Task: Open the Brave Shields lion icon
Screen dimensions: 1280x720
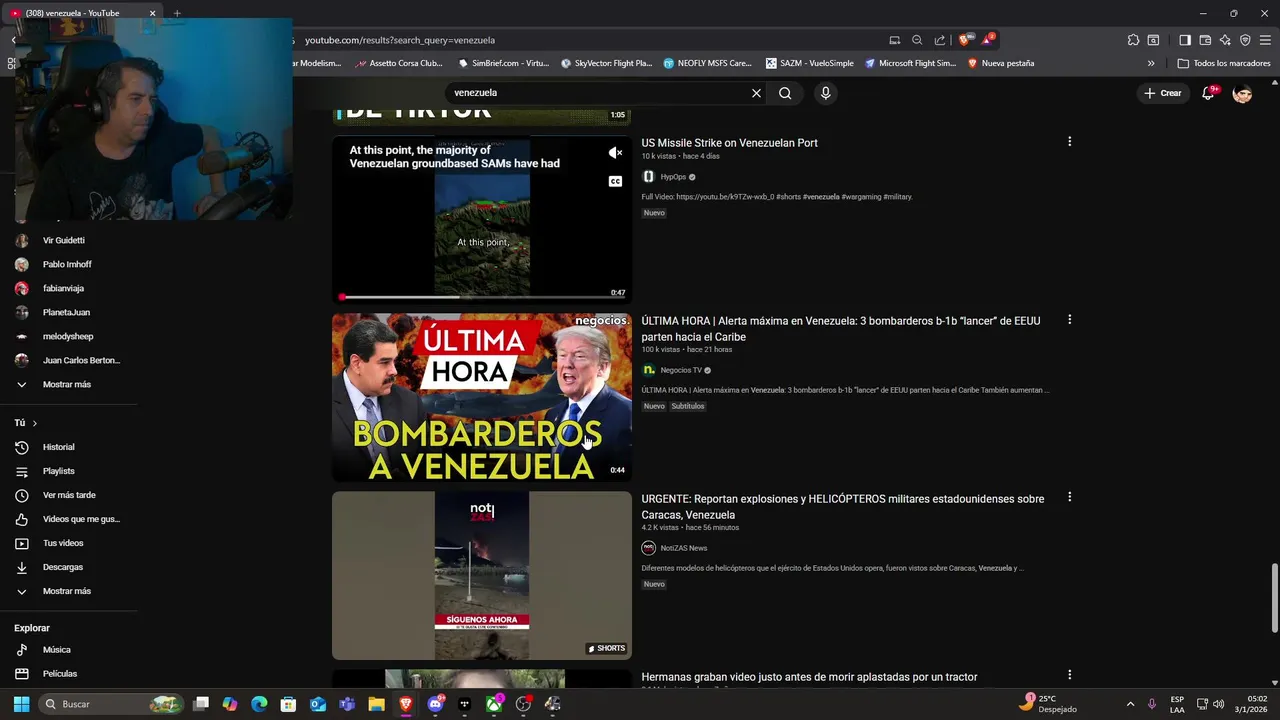Action: [965, 40]
